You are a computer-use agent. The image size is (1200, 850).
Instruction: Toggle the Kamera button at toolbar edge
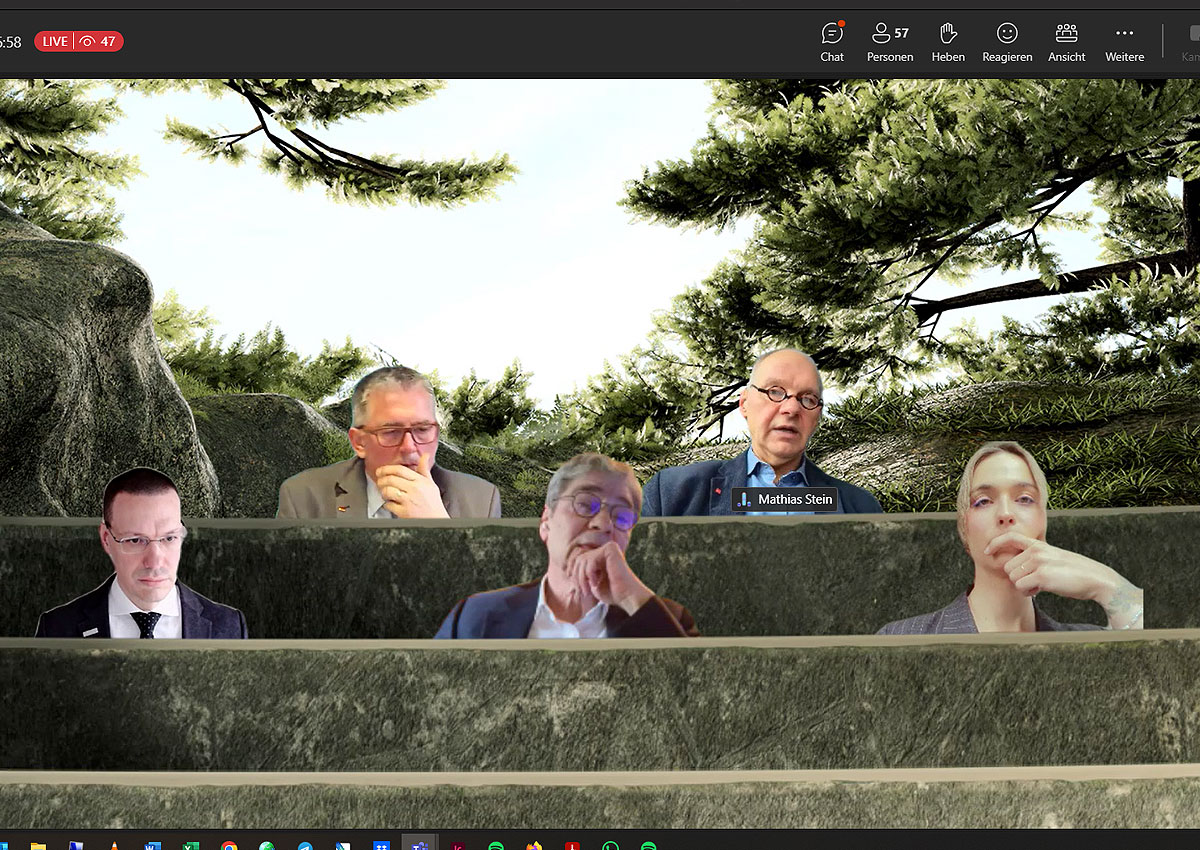coord(1190,42)
